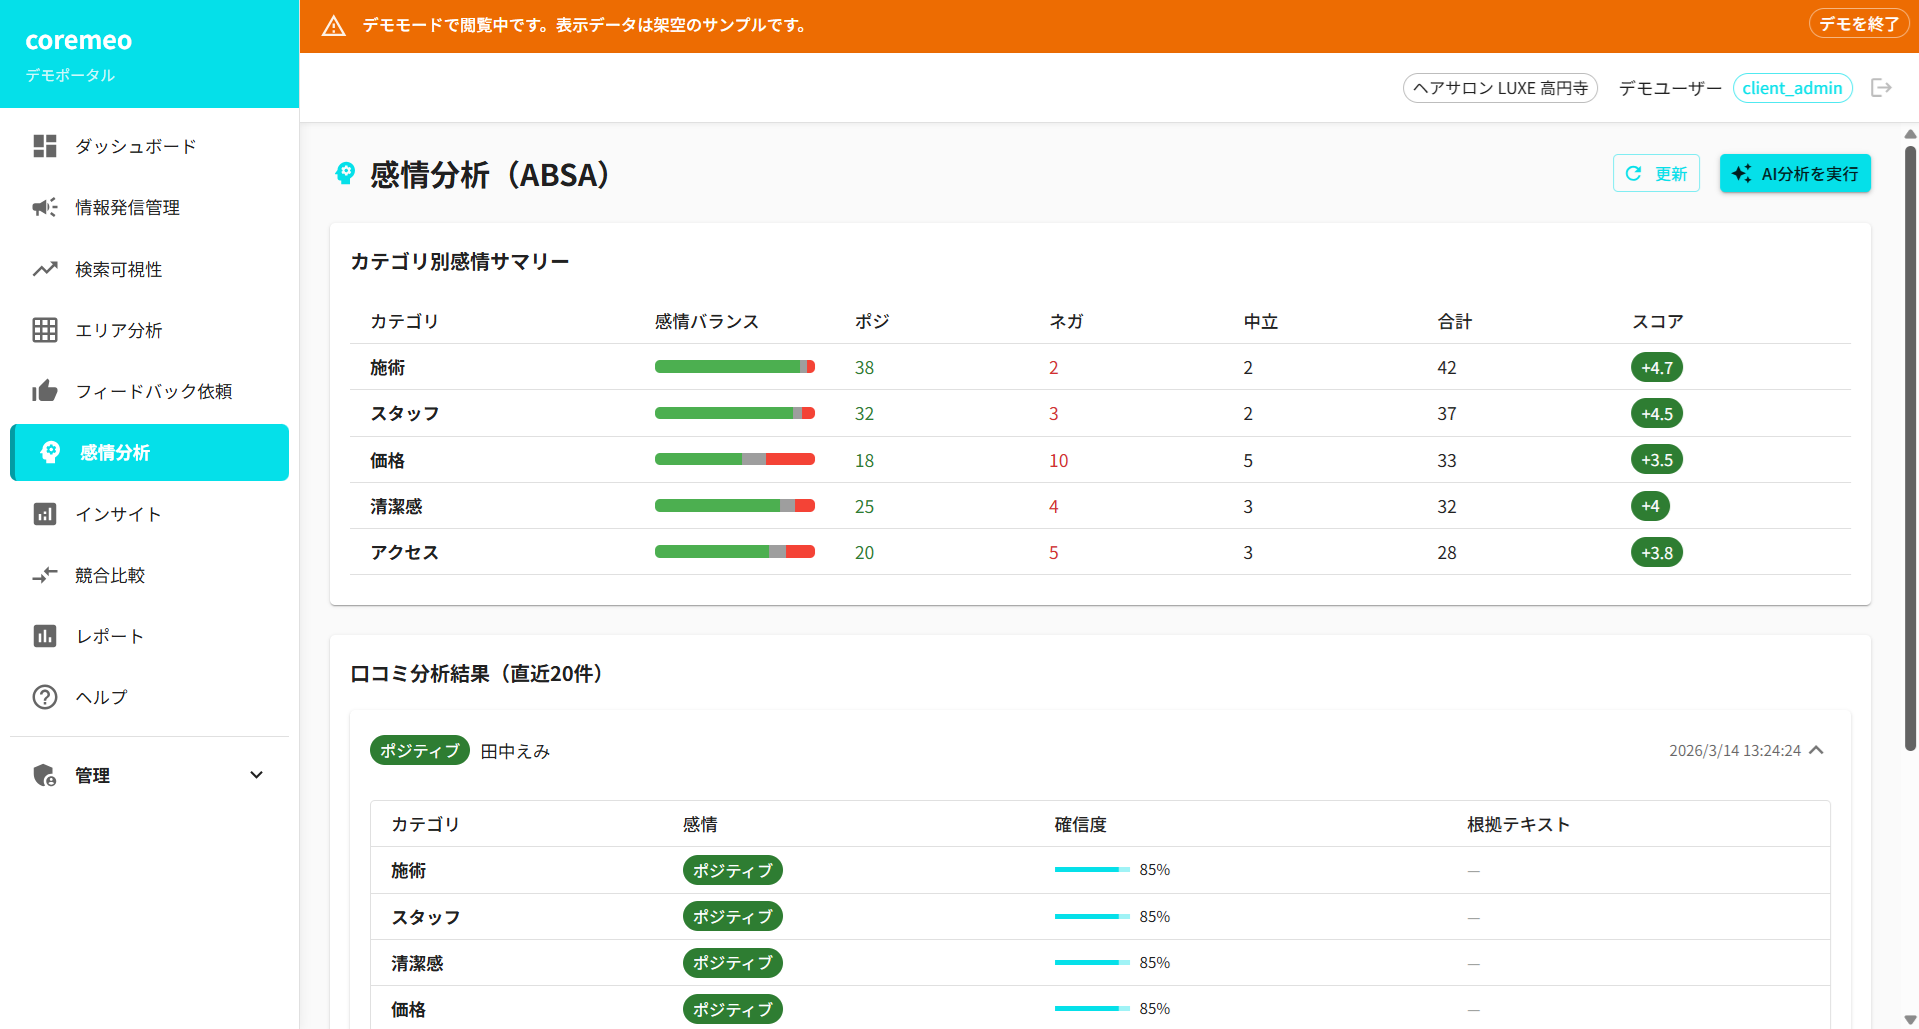Image resolution: width=1919 pixels, height=1029 pixels.
Task: Click the logout icon in the header
Action: (1881, 88)
